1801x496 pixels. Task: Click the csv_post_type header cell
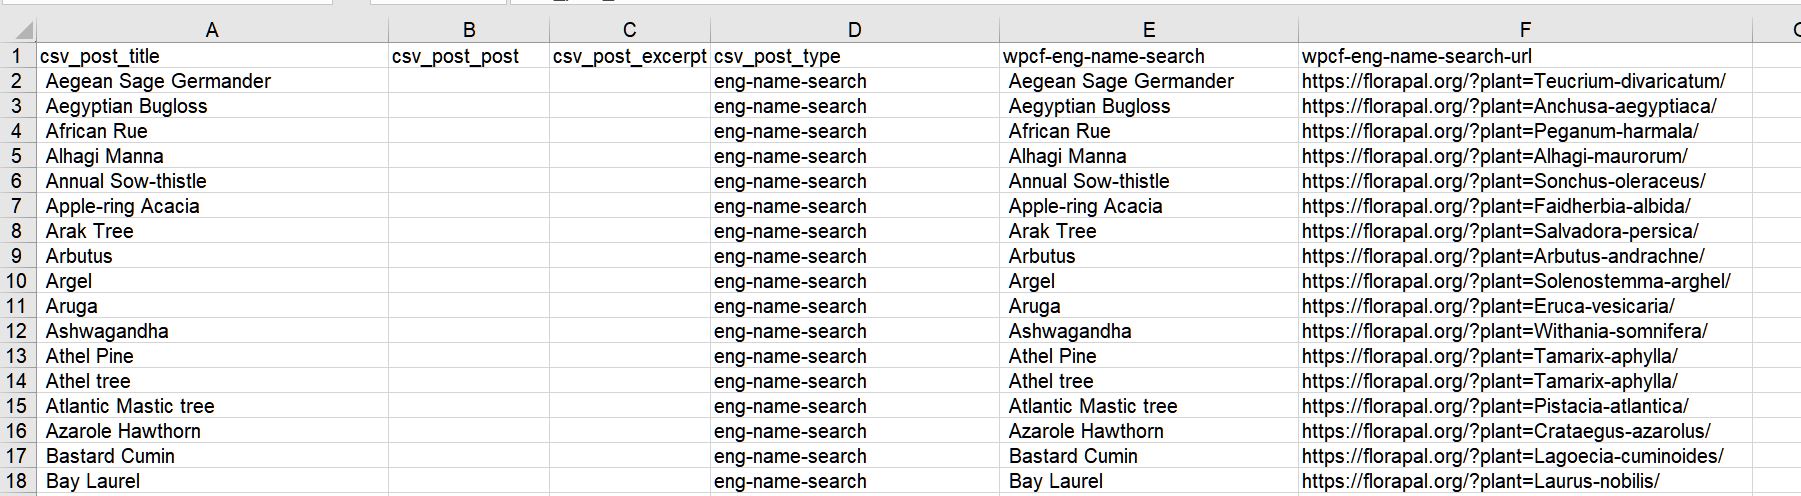pos(854,56)
